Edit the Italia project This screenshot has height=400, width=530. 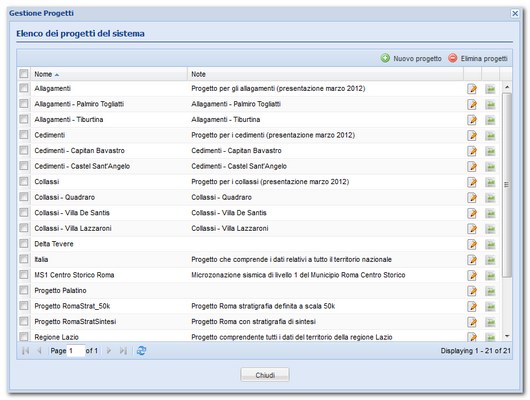coord(472,260)
